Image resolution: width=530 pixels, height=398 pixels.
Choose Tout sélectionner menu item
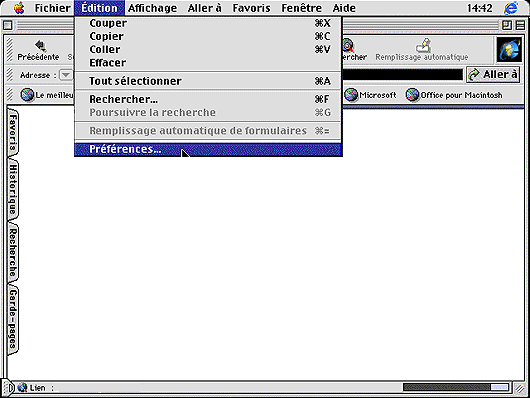pos(208,81)
